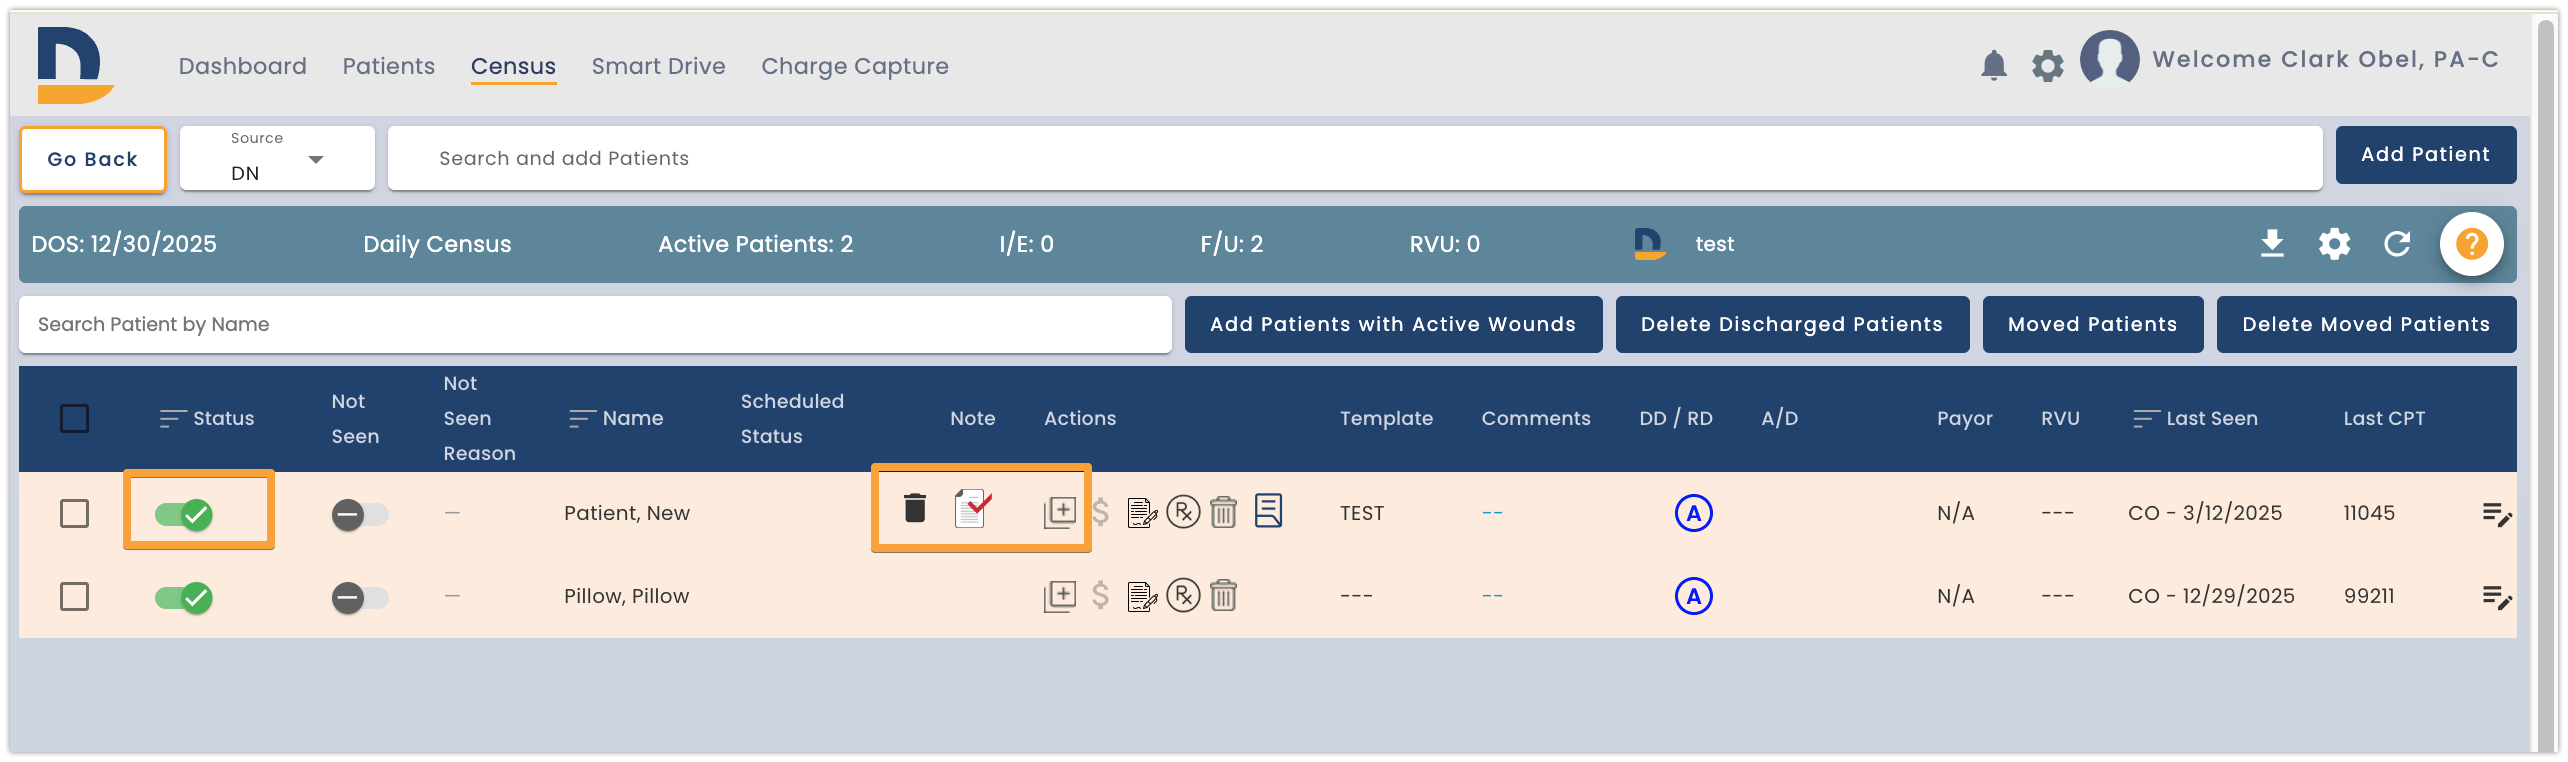
Task: Click the Go Back button
Action: coord(92,159)
